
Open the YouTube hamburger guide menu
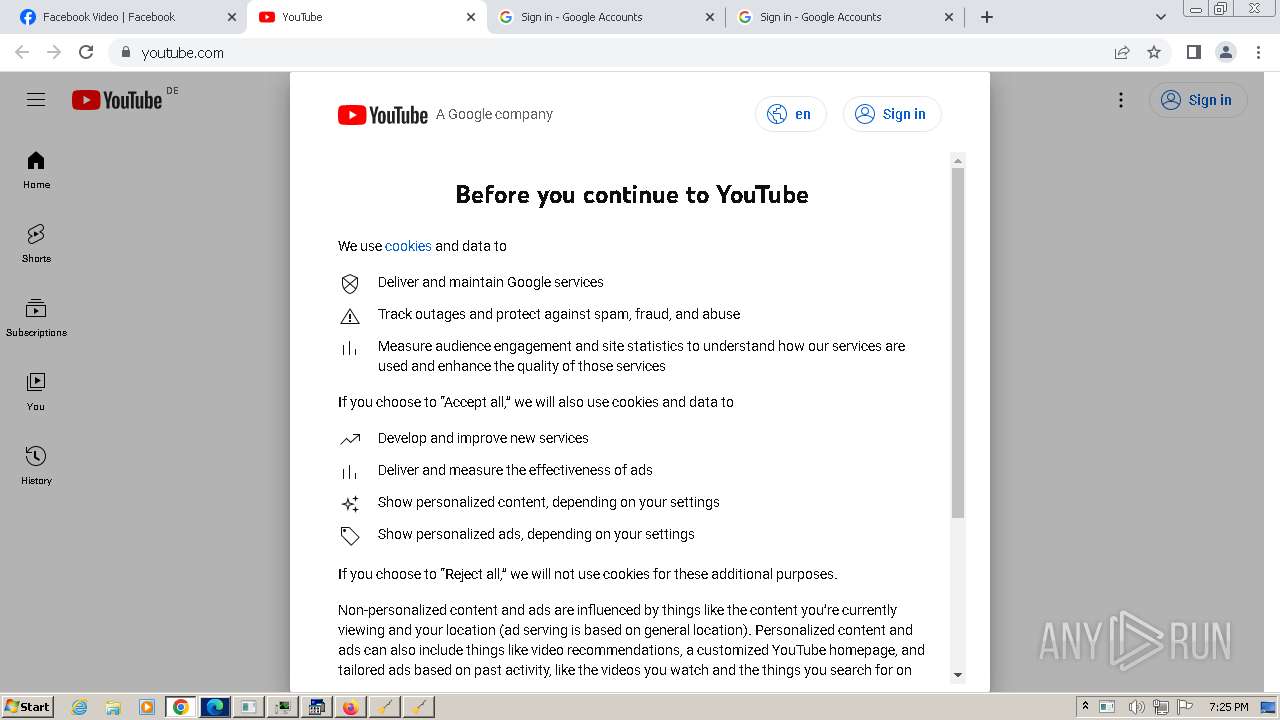pos(36,100)
